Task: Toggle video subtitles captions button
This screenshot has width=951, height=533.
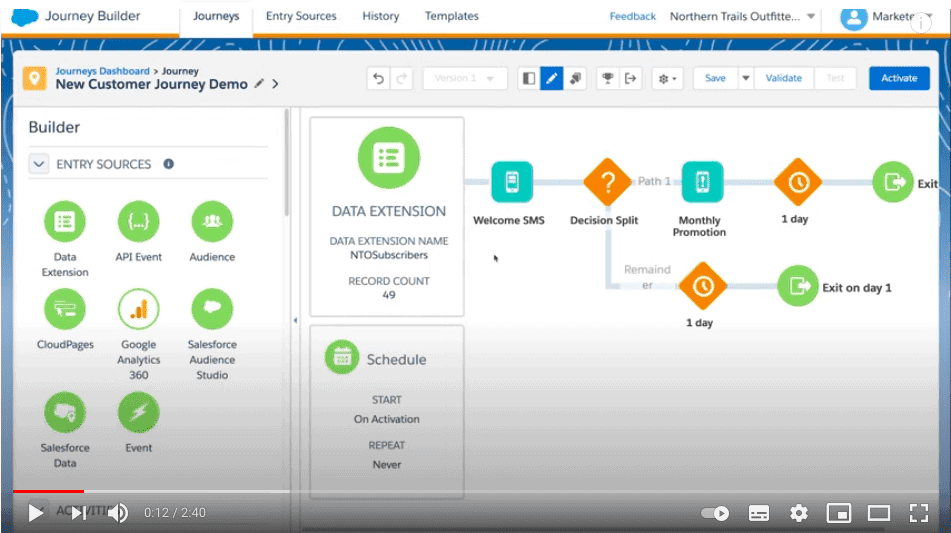Action: (759, 513)
